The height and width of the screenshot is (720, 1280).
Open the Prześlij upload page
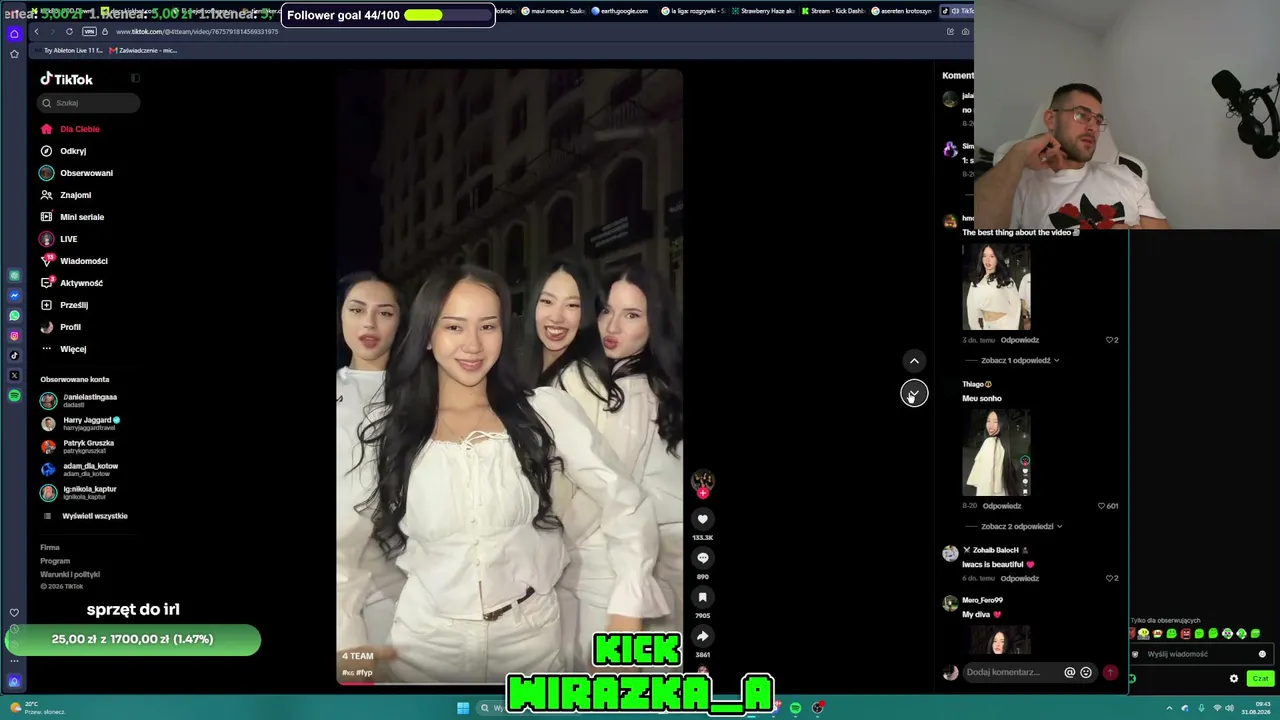[64, 305]
